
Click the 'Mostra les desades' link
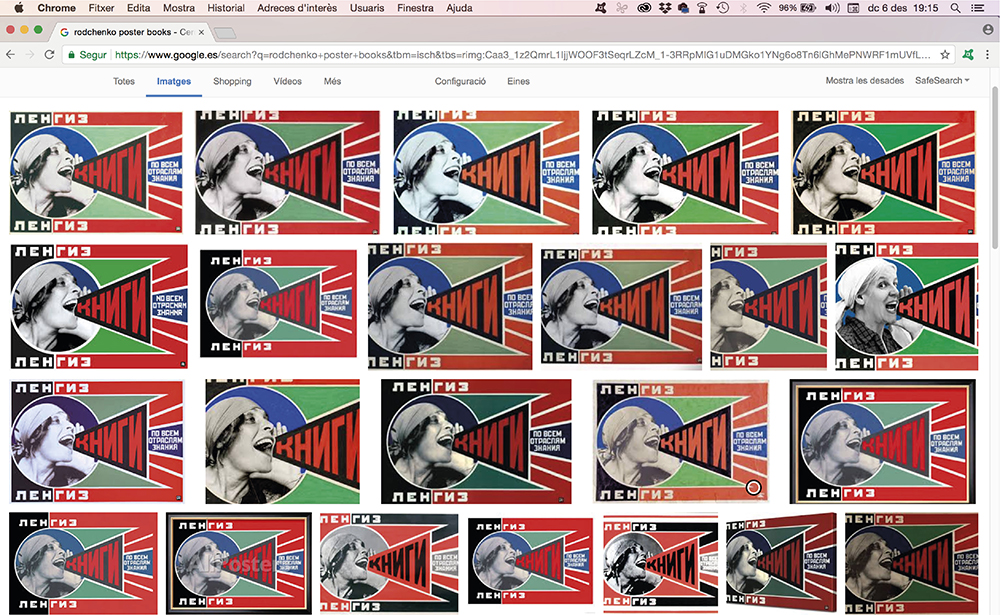[x=865, y=80]
